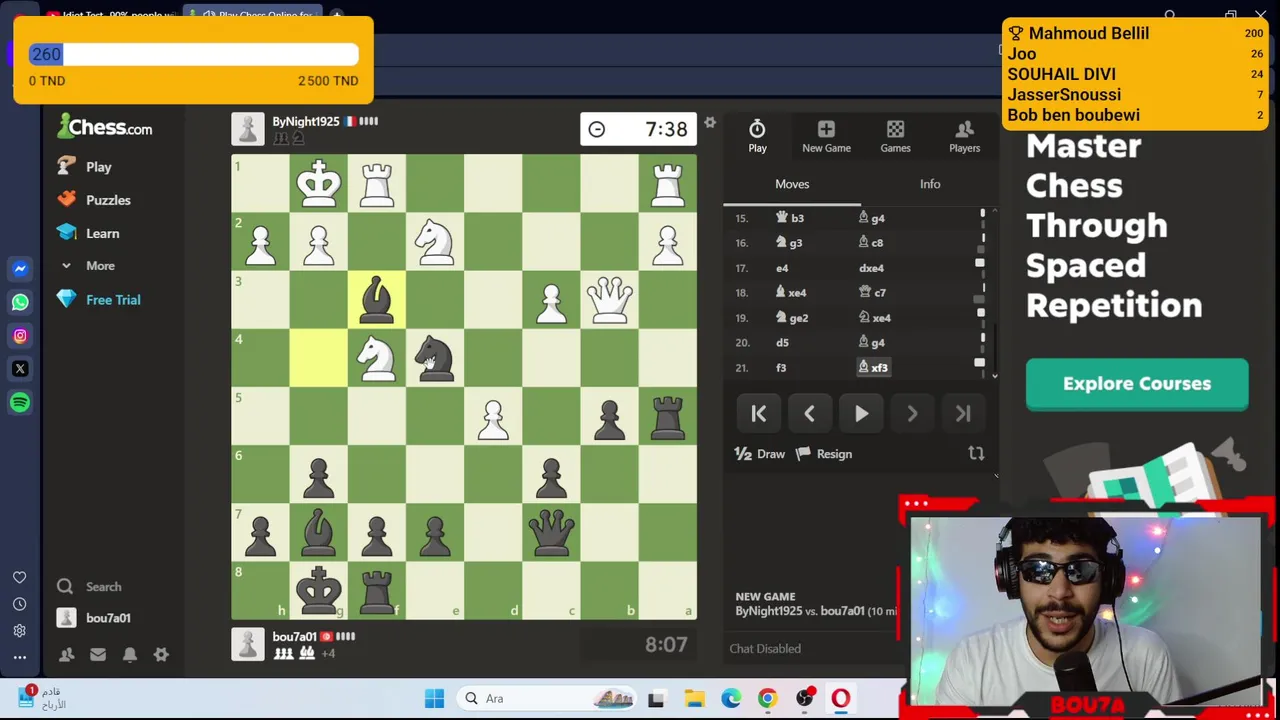
Task: Play through the moves
Action: pyautogui.click(x=861, y=413)
